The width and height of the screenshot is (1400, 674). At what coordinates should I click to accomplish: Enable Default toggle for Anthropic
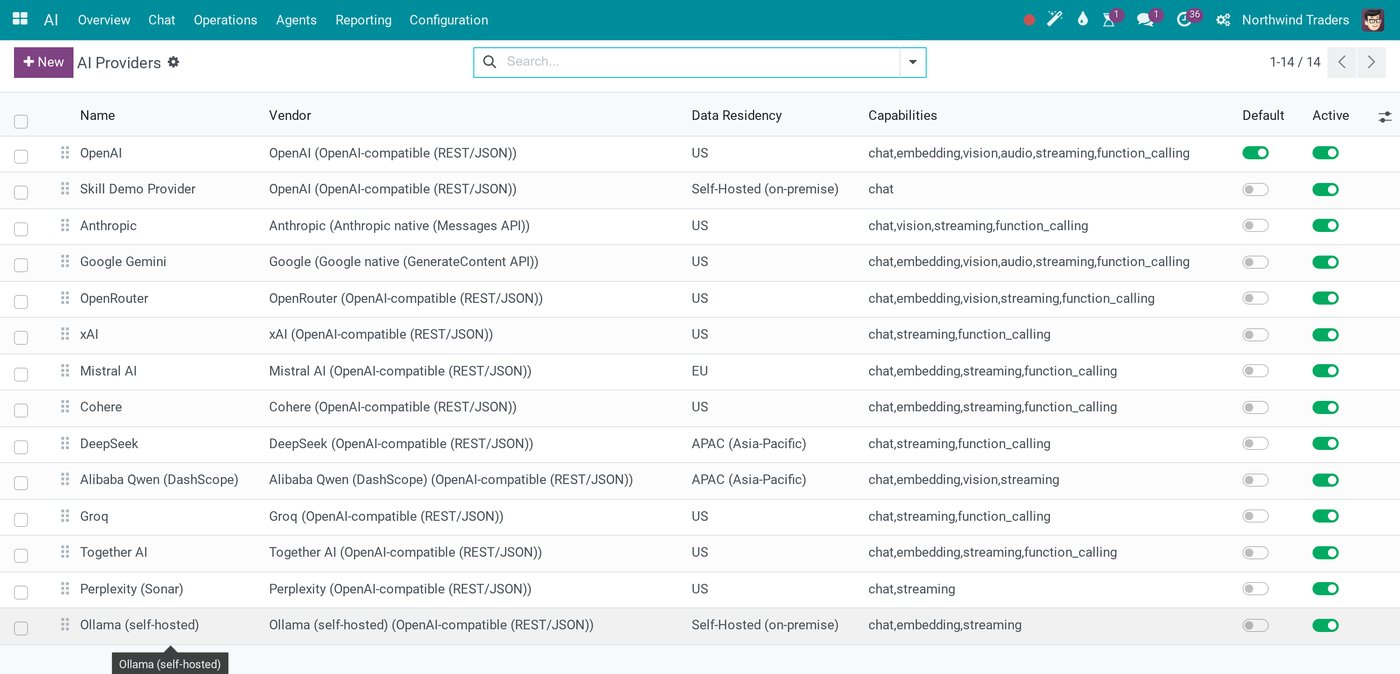1255,226
